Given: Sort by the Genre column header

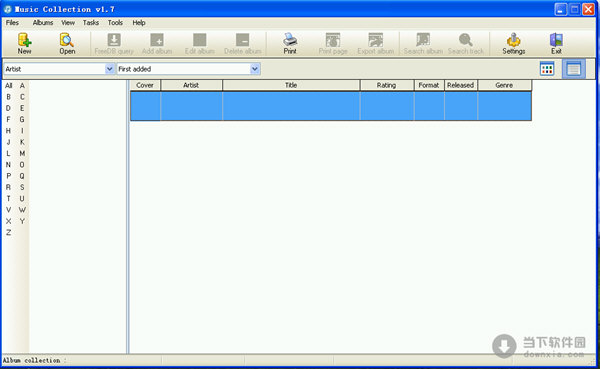Looking at the screenshot, I should [x=504, y=85].
